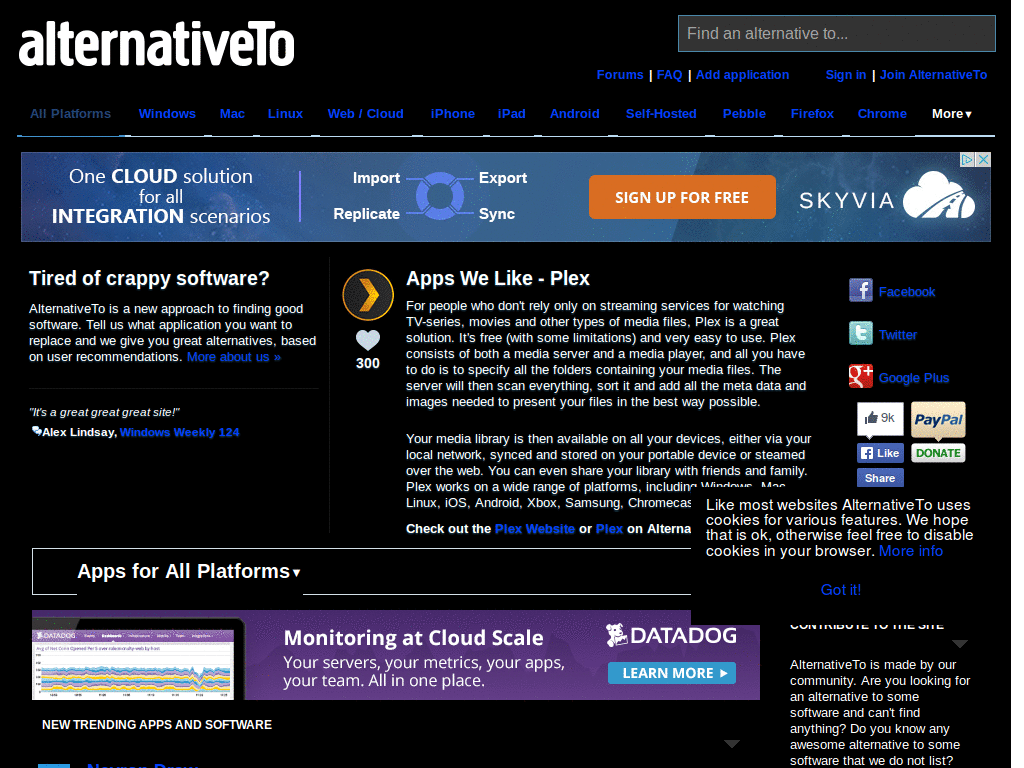1024x768 pixels.
Task: Select the Linux platform tab
Action: tap(285, 114)
